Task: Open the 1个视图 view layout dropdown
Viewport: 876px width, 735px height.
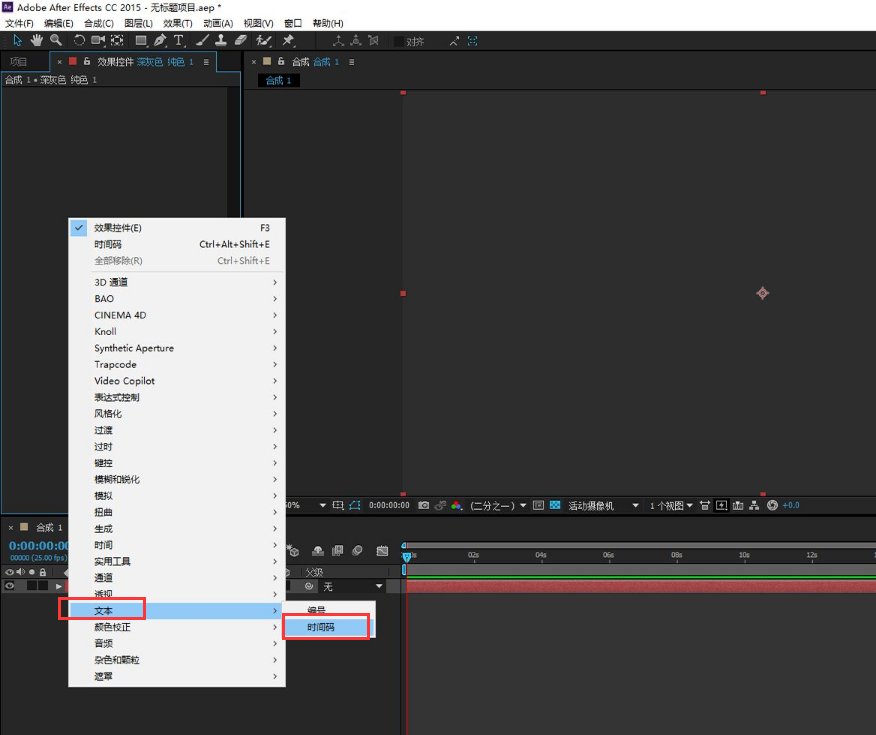Action: [x=671, y=505]
